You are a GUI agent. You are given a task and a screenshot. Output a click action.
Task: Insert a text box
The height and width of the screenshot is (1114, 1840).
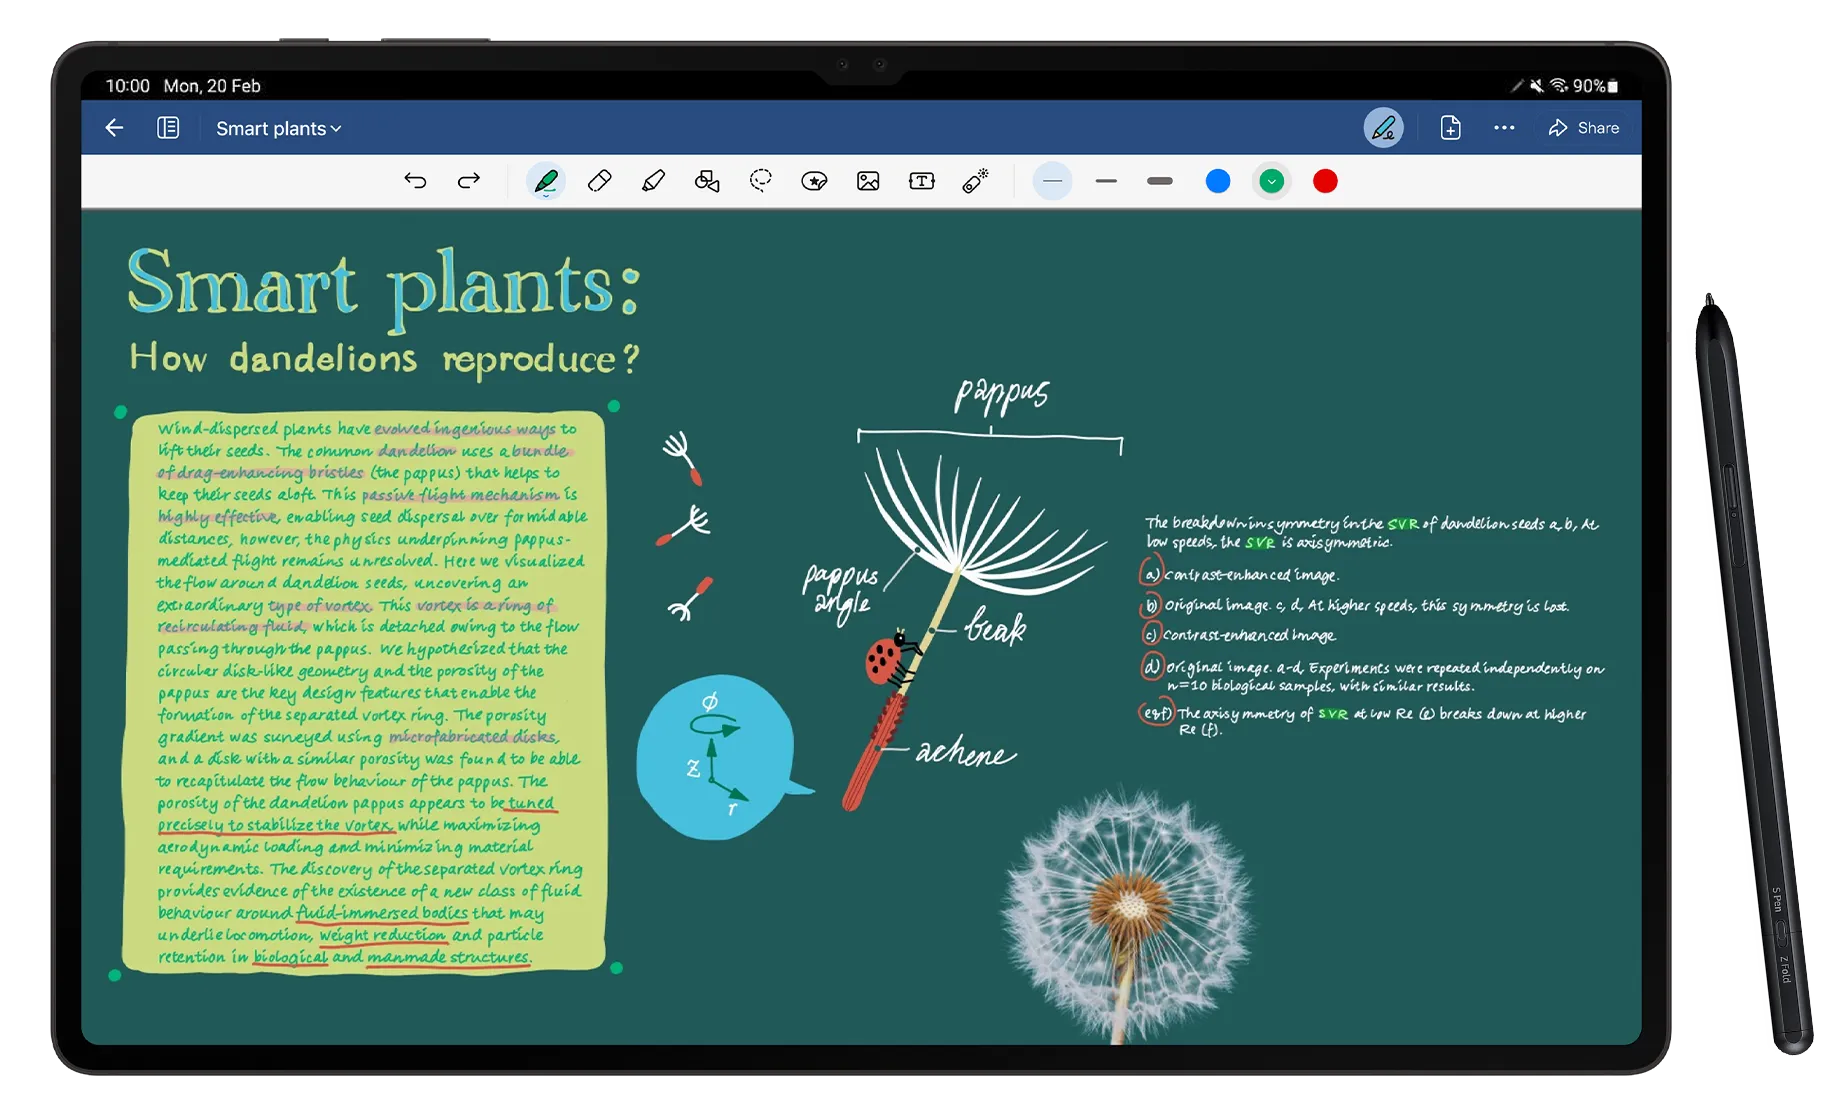click(x=921, y=181)
